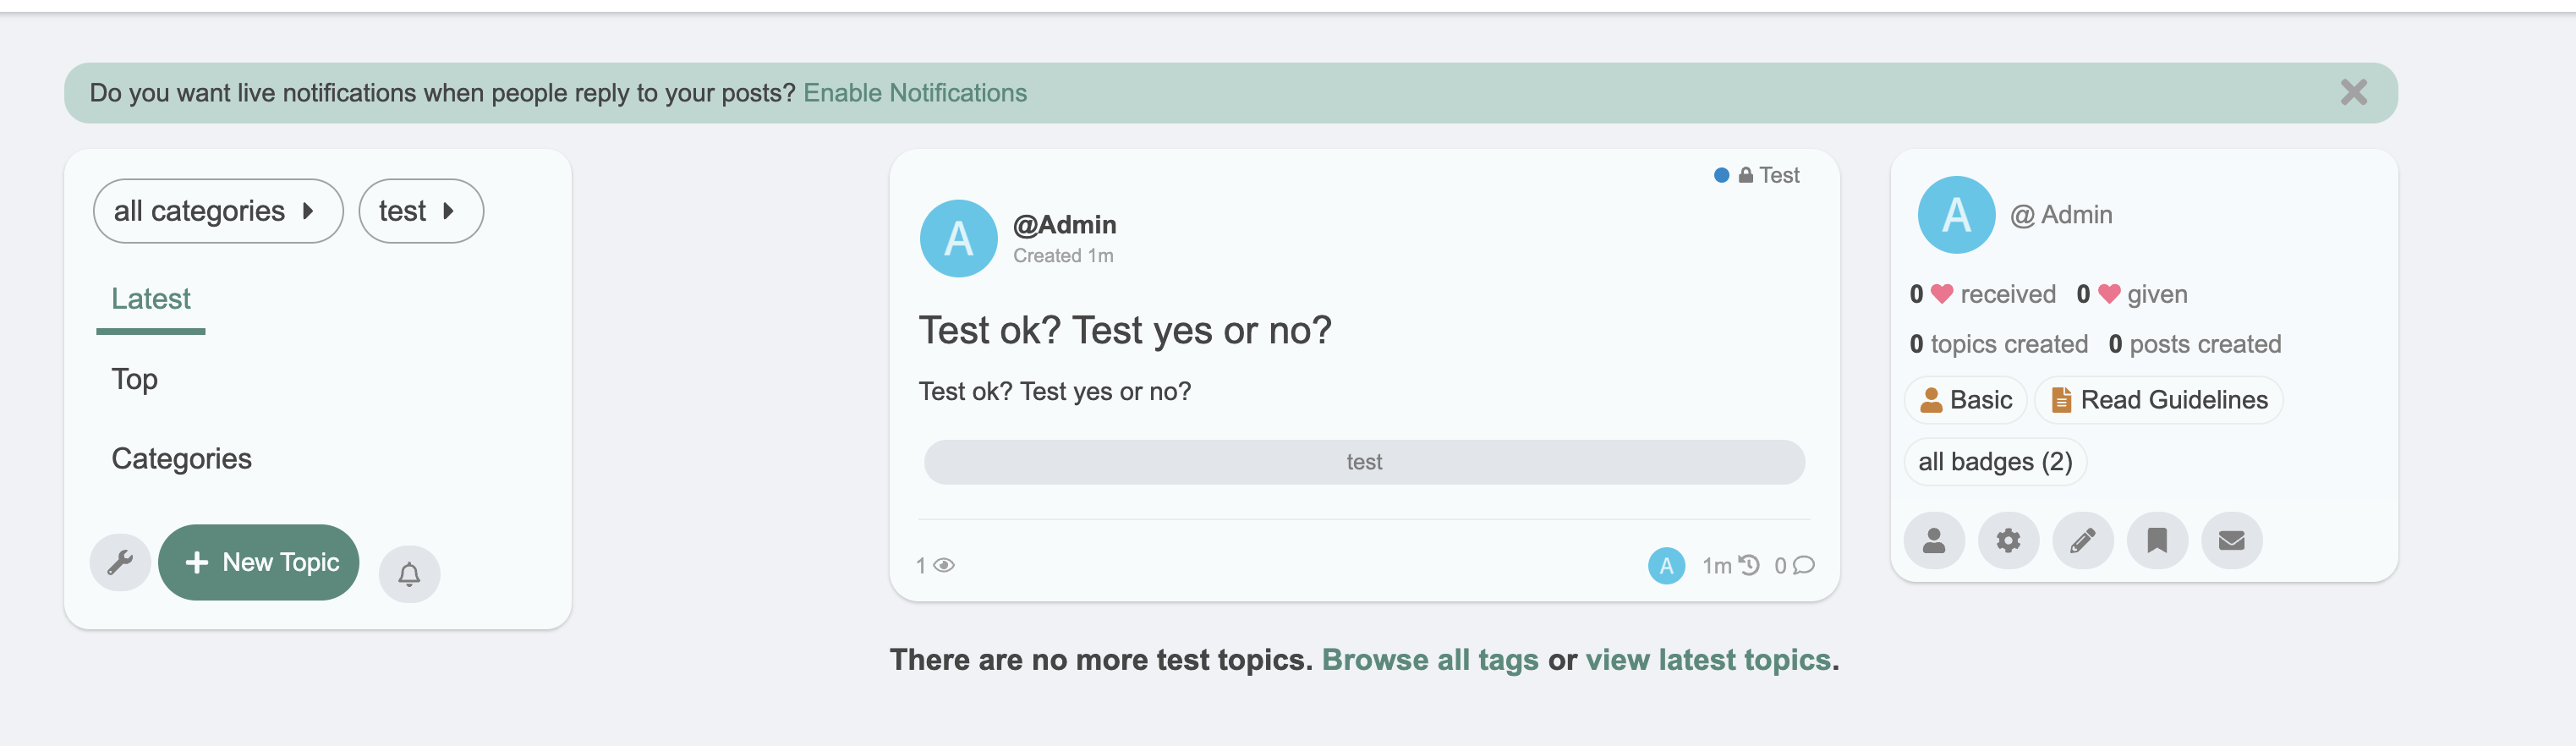
Task: Open bookmarks via the bookmark icon
Action: (2157, 541)
